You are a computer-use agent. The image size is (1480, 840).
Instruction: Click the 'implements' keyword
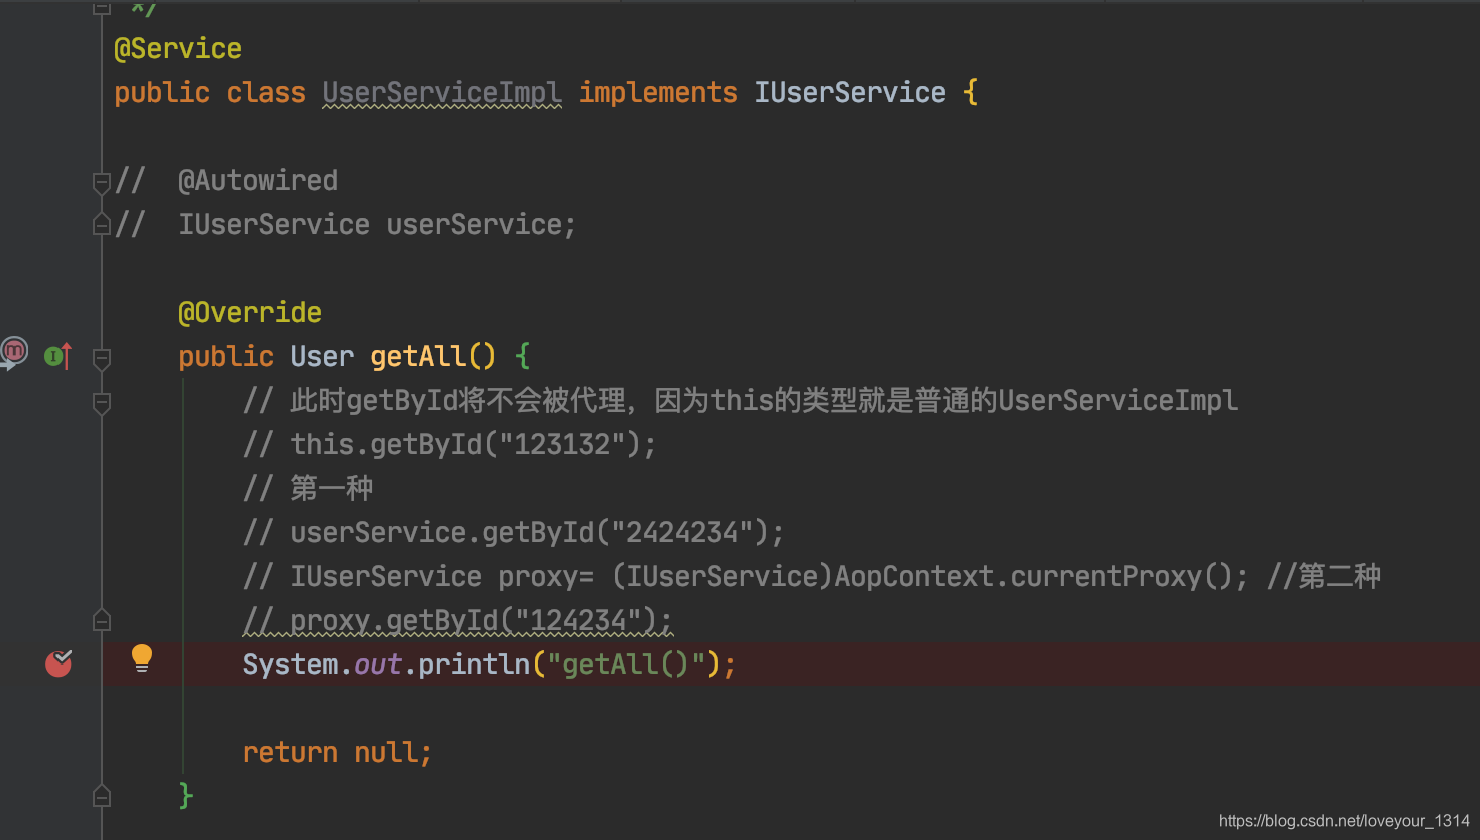[658, 92]
